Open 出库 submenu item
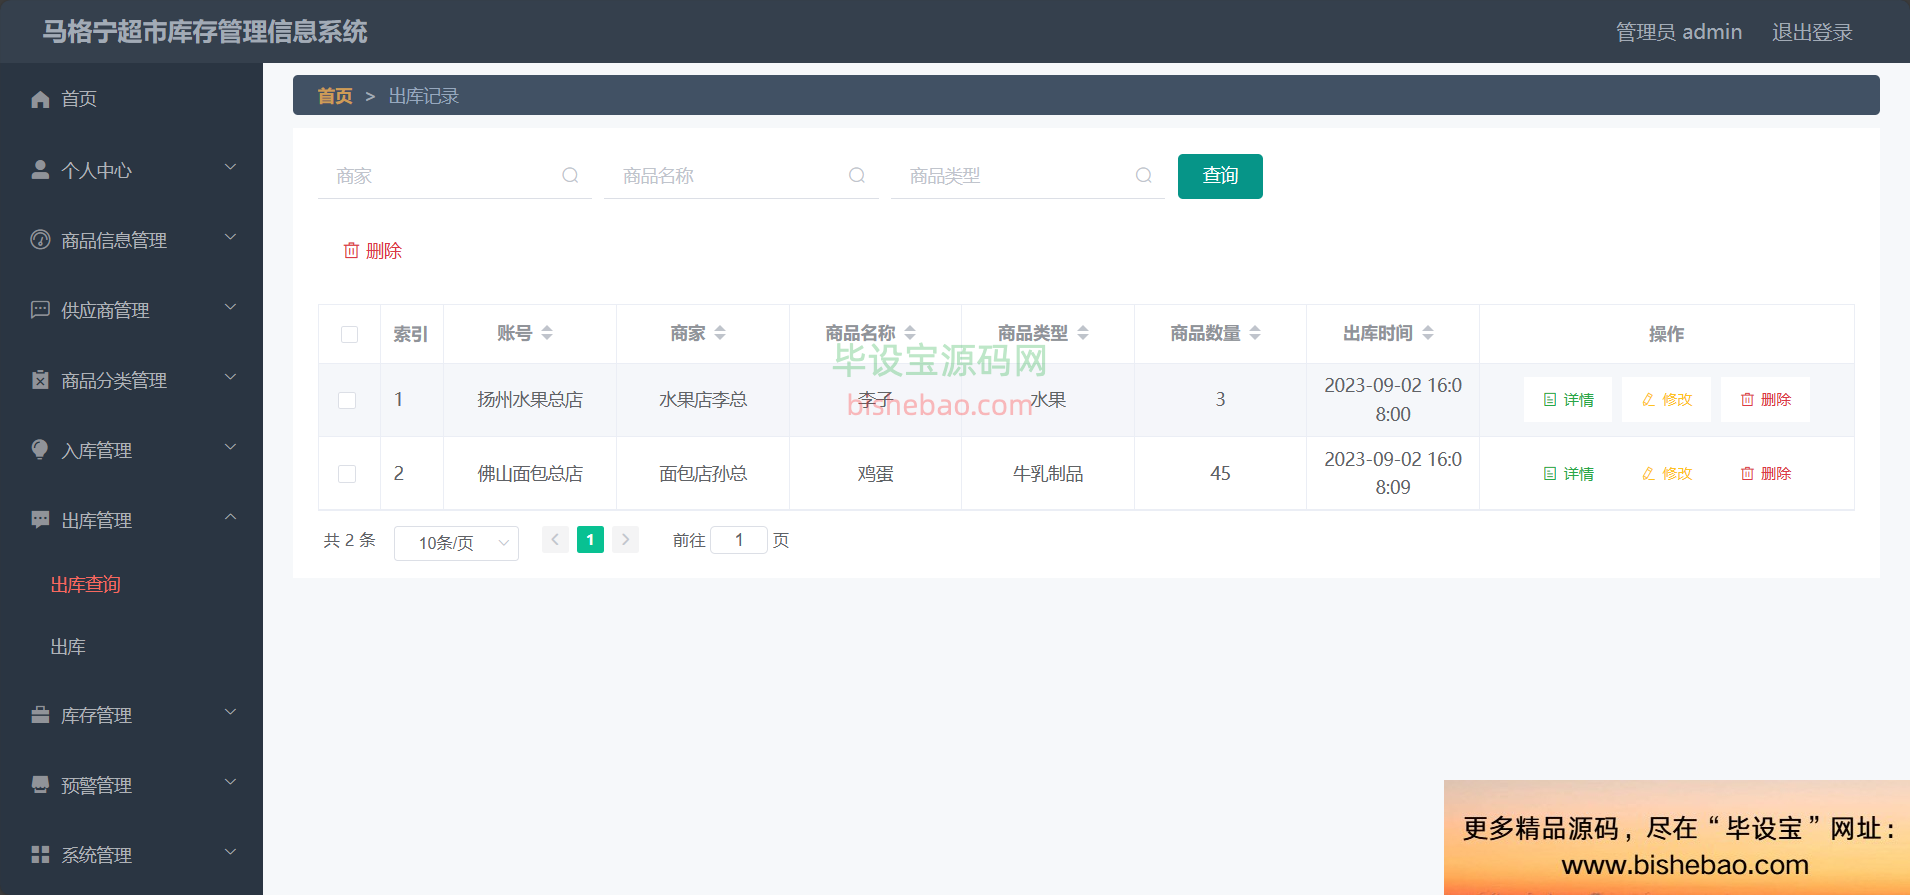The image size is (1910, 895). [x=68, y=647]
